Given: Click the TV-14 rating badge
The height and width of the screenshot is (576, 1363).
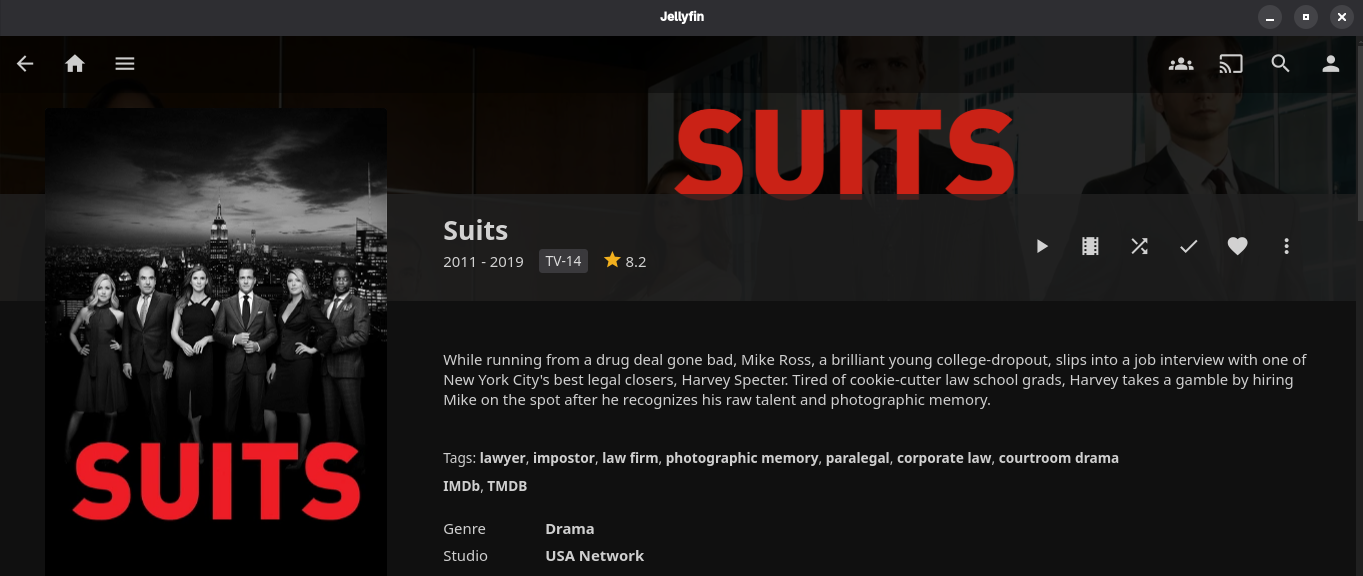Looking at the screenshot, I should pyautogui.click(x=563, y=262).
